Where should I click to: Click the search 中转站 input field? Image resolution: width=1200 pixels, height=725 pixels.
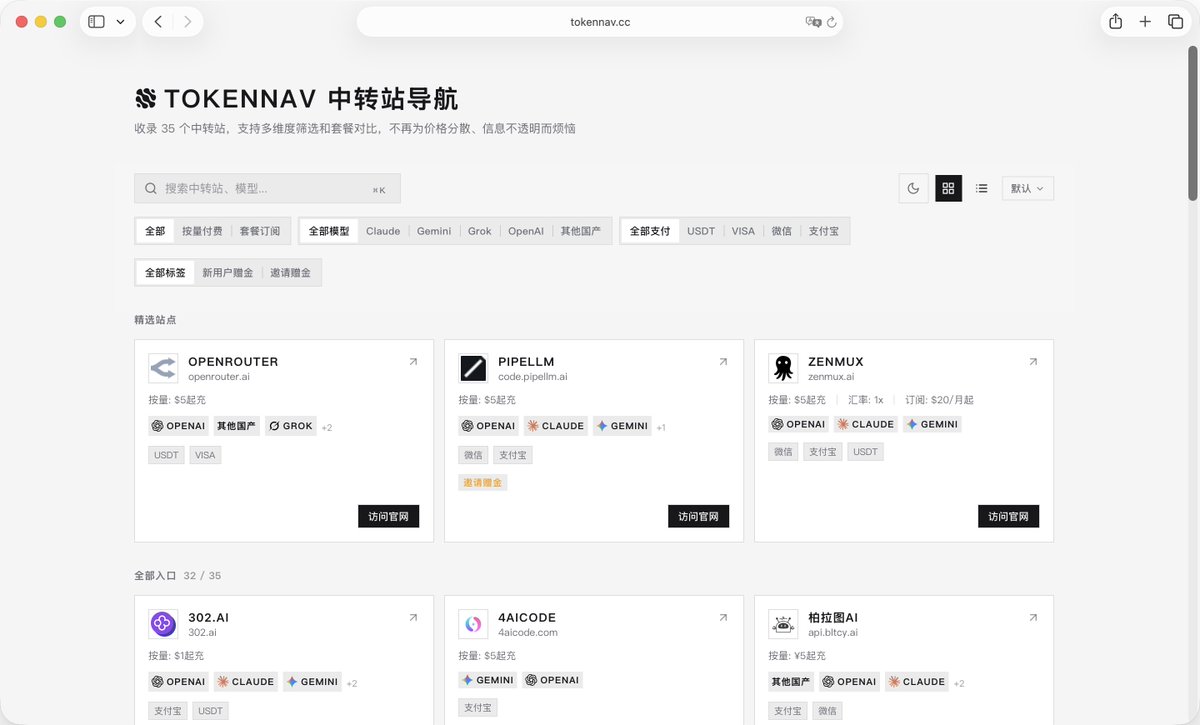pyautogui.click(x=267, y=188)
